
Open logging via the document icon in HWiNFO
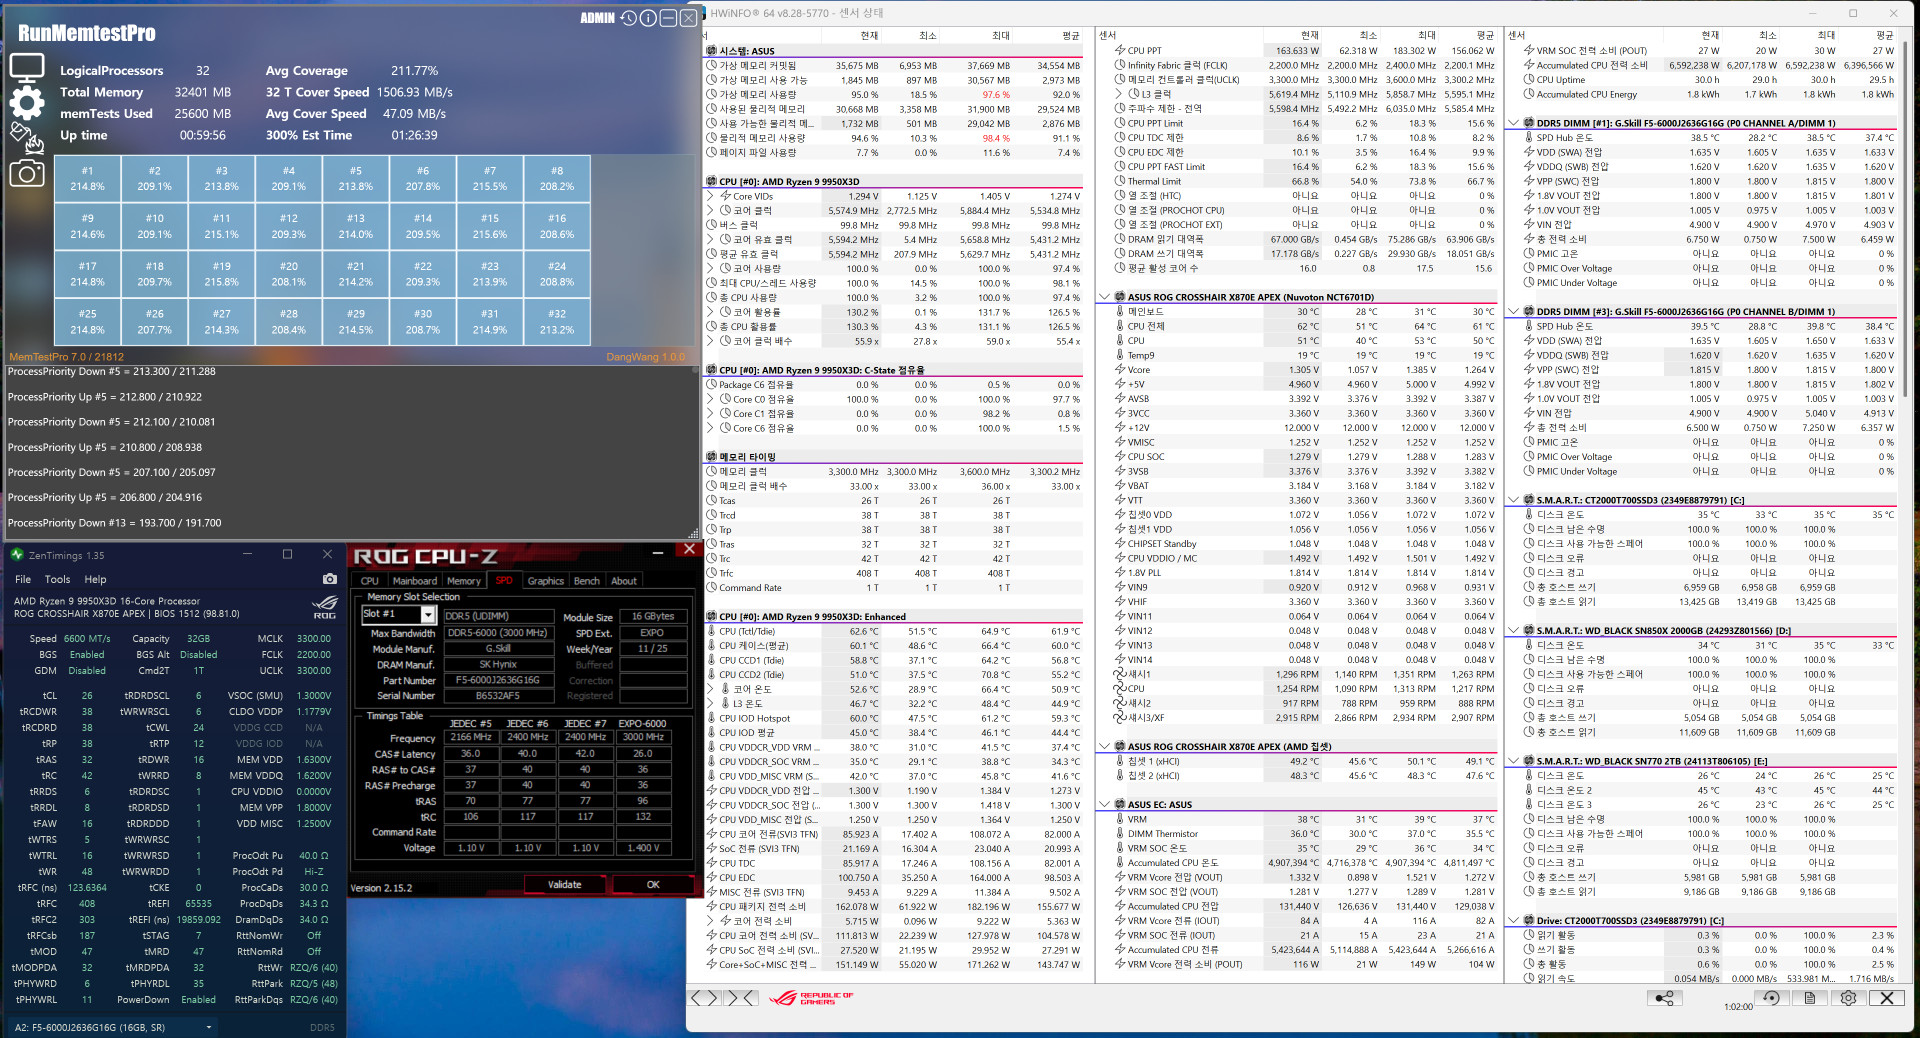coord(1809,998)
